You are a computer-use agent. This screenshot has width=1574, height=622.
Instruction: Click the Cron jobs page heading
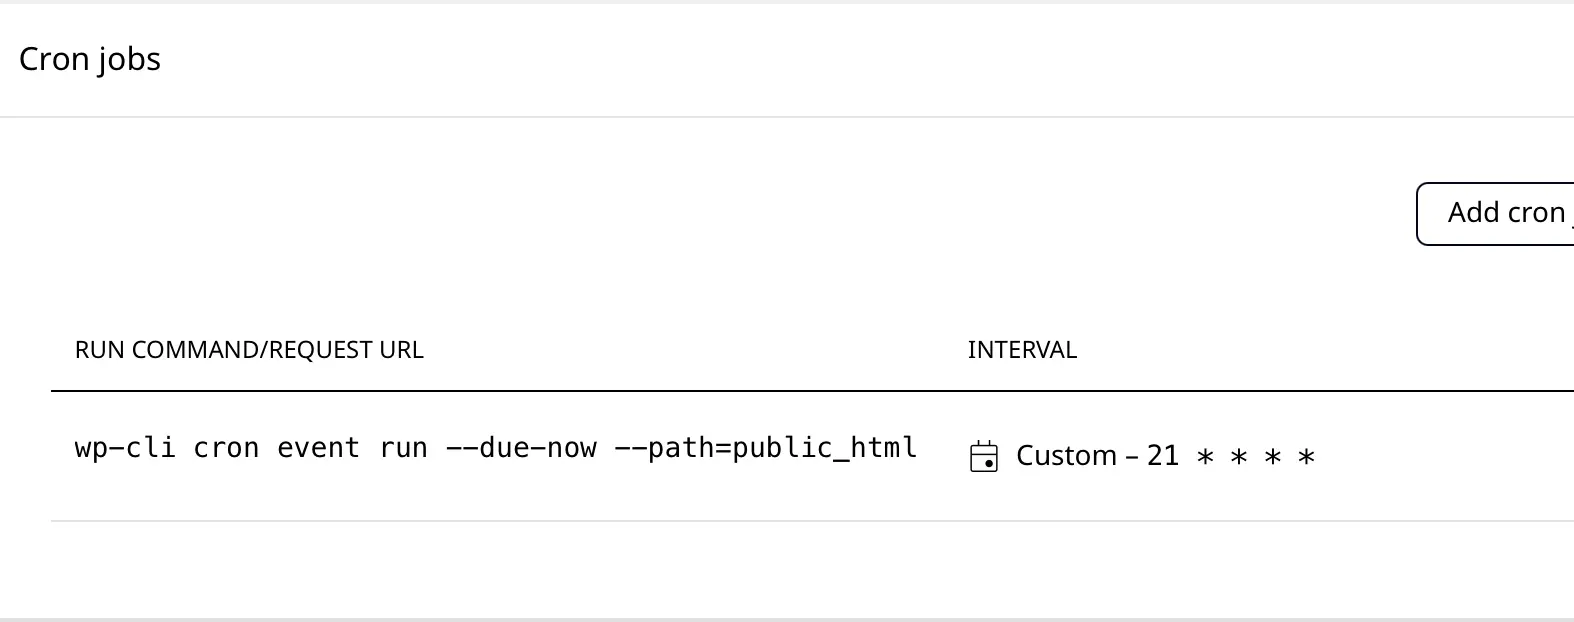90,59
